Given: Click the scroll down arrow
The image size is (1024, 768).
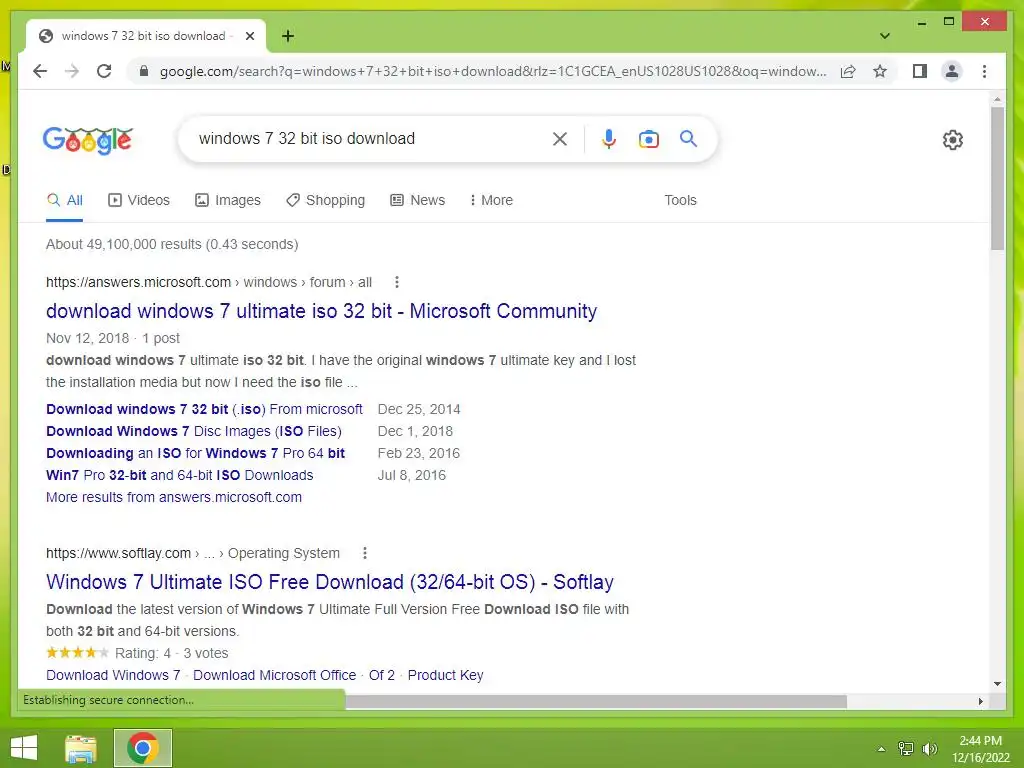Looking at the screenshot, I should click(x=997, y=684).
